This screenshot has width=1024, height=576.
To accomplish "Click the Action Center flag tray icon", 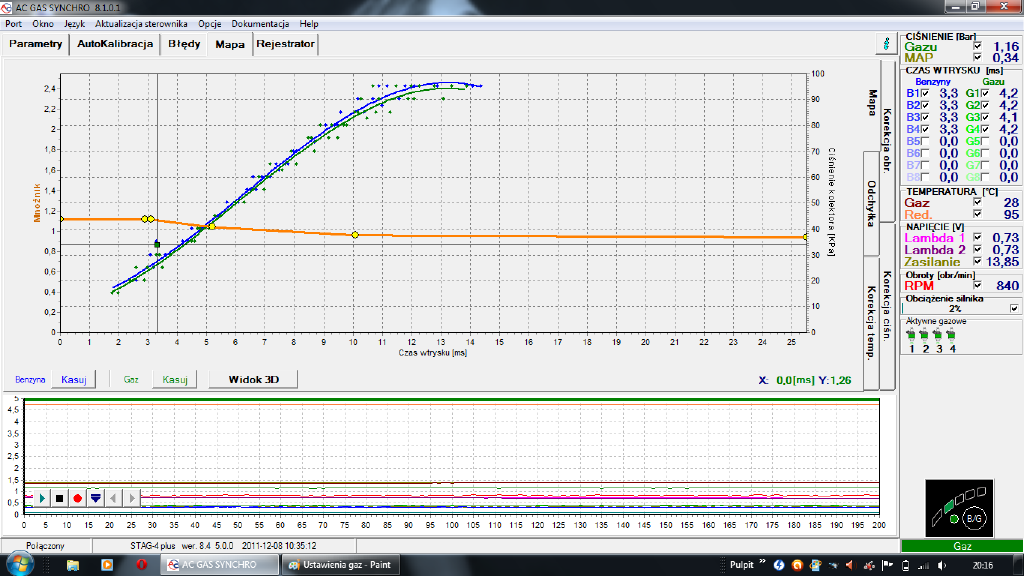I will point(887,566).
